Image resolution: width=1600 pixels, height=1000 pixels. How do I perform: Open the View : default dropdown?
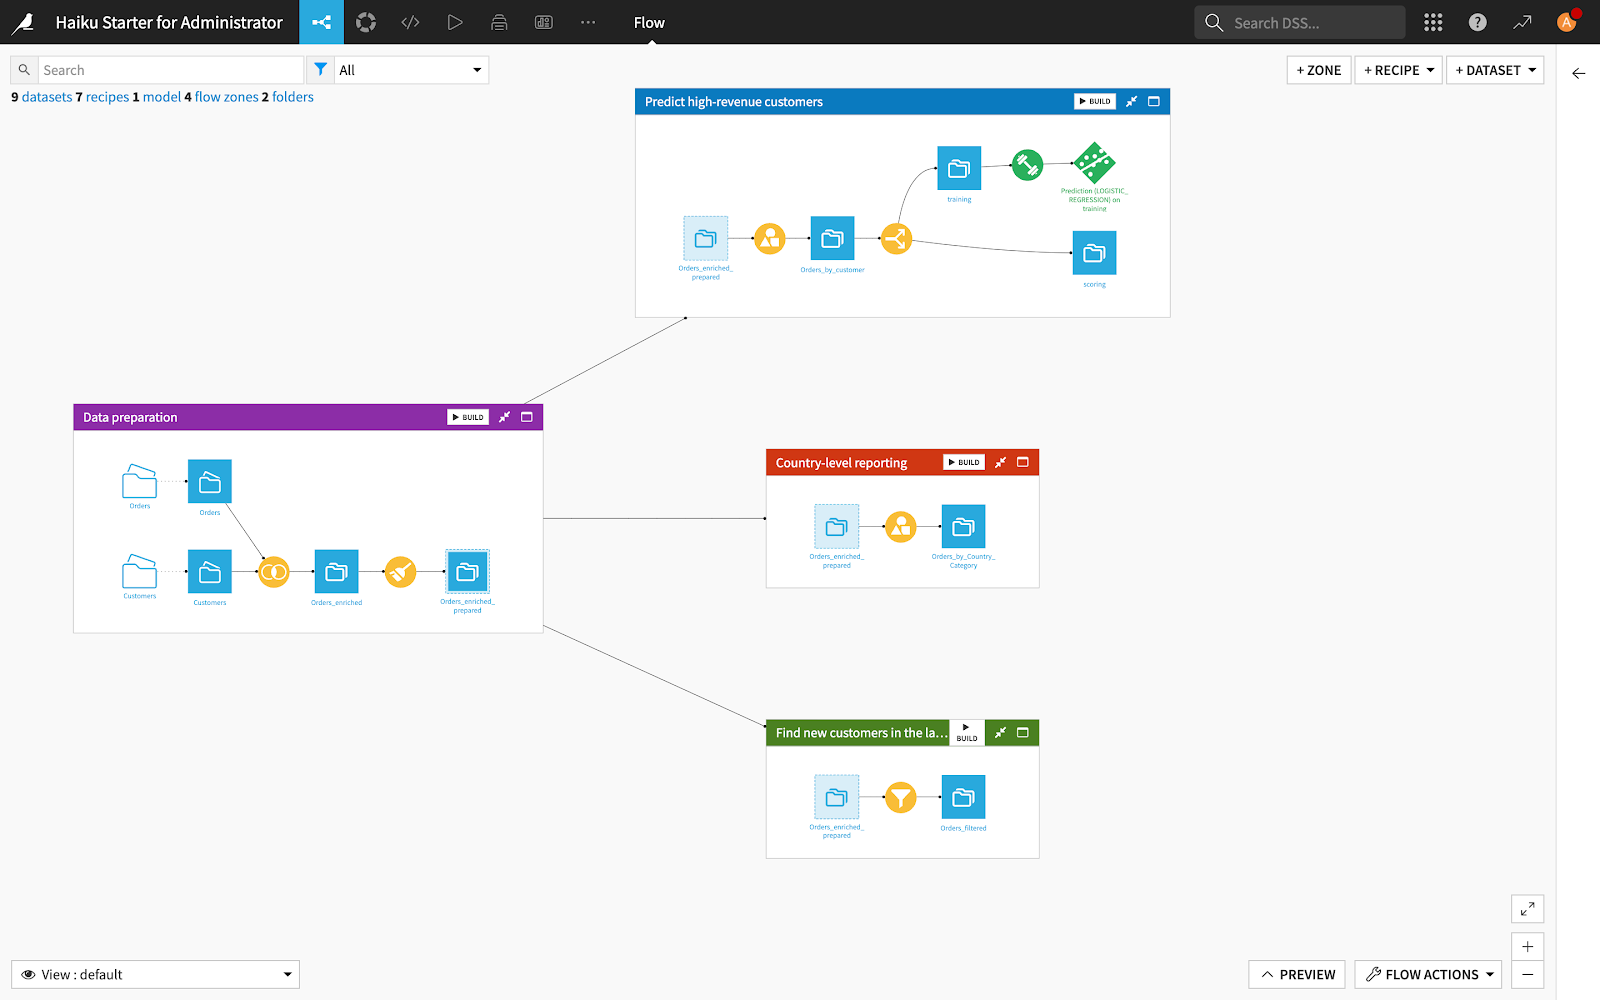click(x=155, y=974)
